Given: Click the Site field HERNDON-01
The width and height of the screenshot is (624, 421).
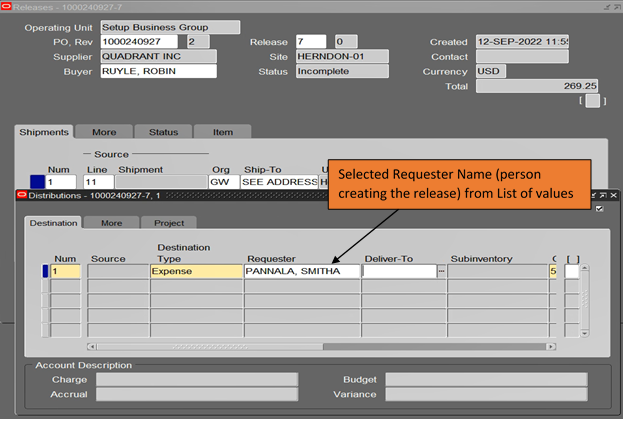Looking at the screenshot, I should [x=342, y=57].
